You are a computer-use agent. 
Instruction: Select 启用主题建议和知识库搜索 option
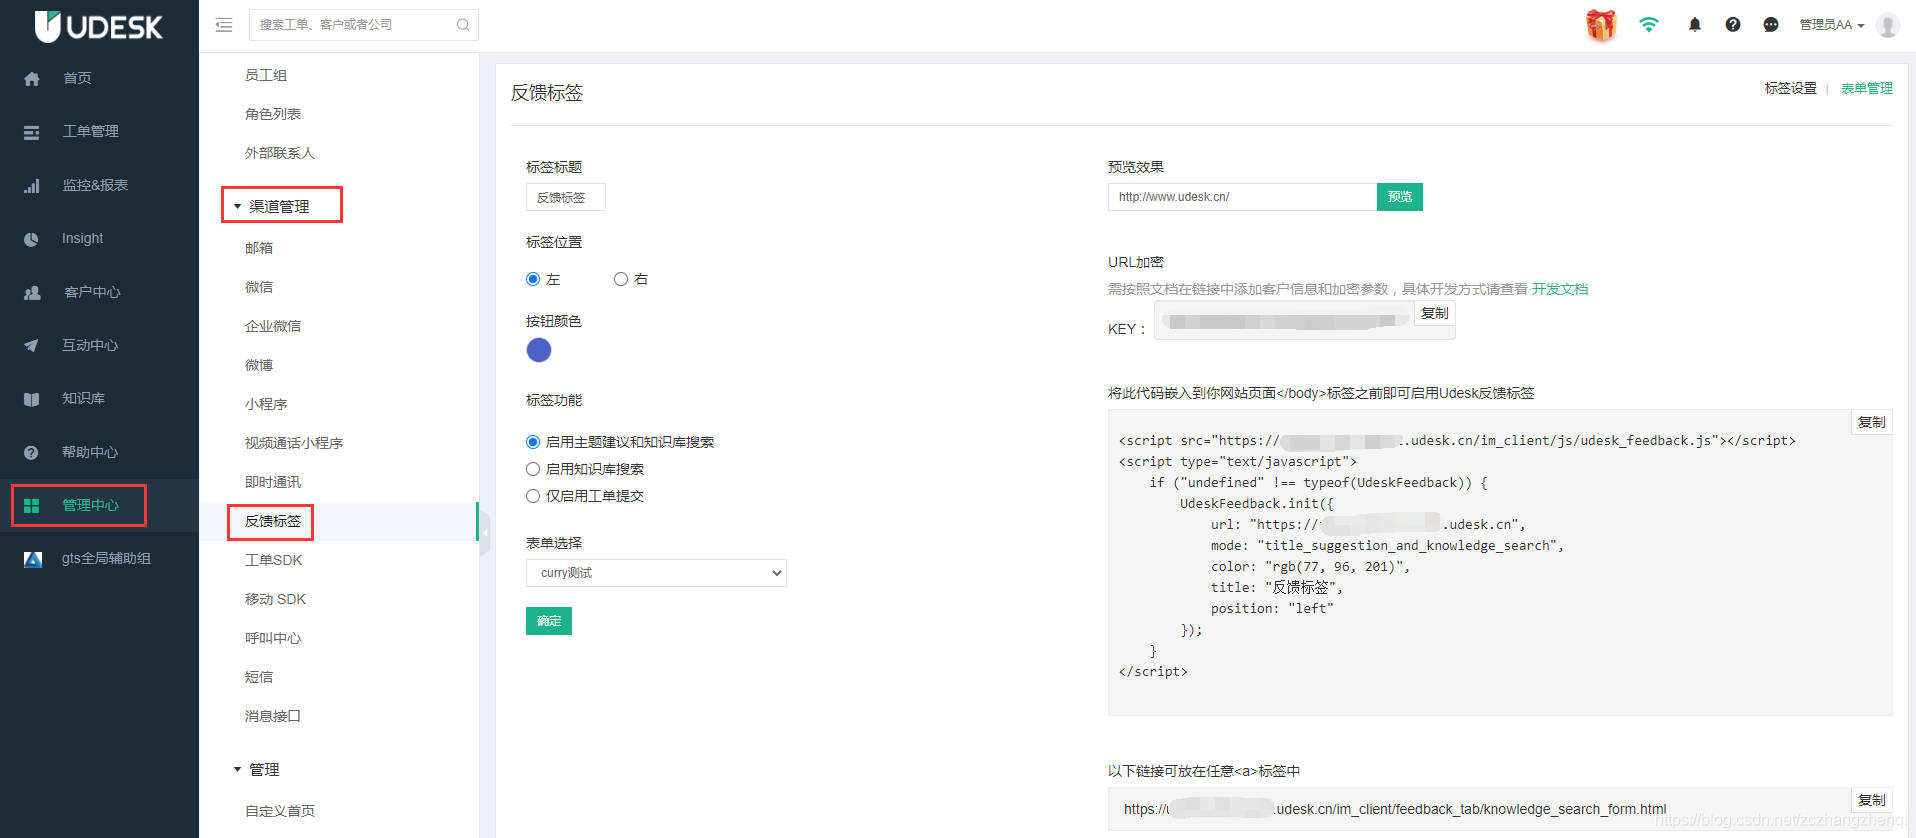point(533,442)
